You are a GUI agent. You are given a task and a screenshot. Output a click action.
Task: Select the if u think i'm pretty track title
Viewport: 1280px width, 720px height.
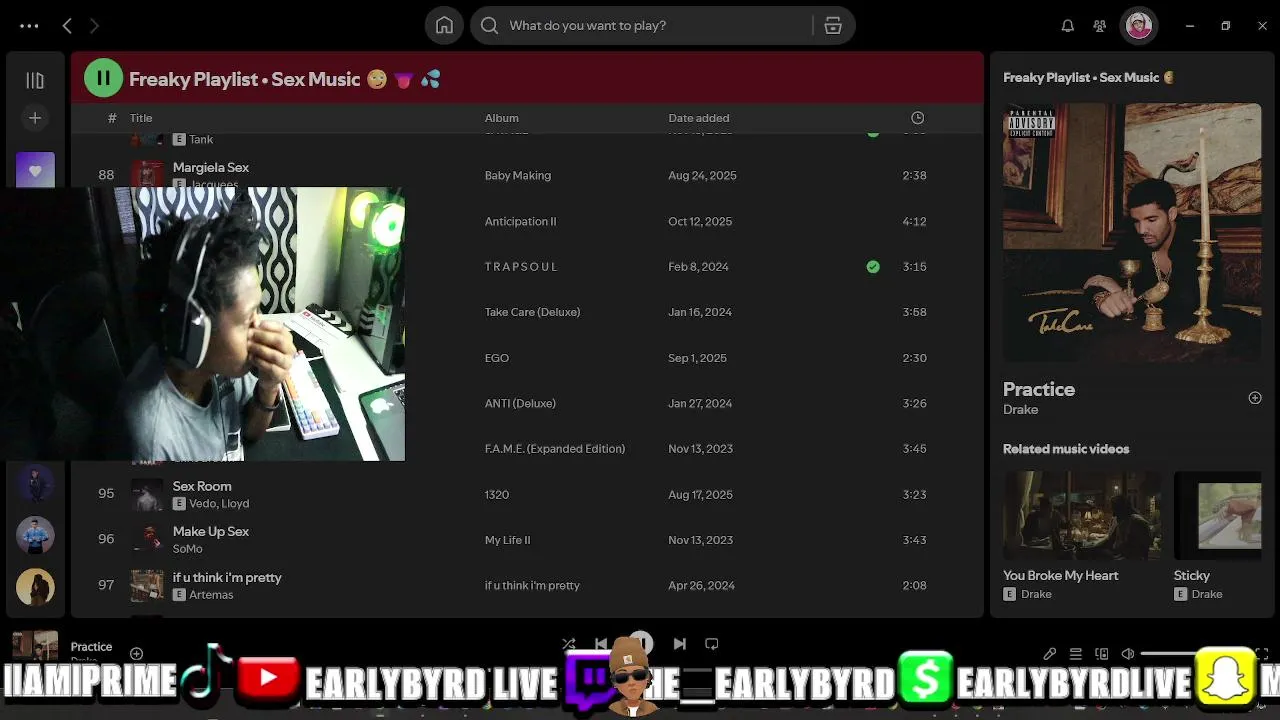(227, 577)
